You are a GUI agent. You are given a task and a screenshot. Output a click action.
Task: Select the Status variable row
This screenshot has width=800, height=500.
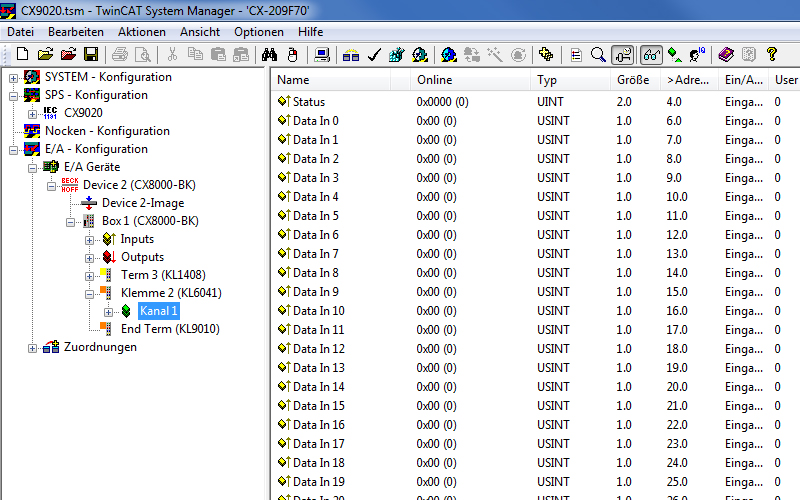pos(536,102)
